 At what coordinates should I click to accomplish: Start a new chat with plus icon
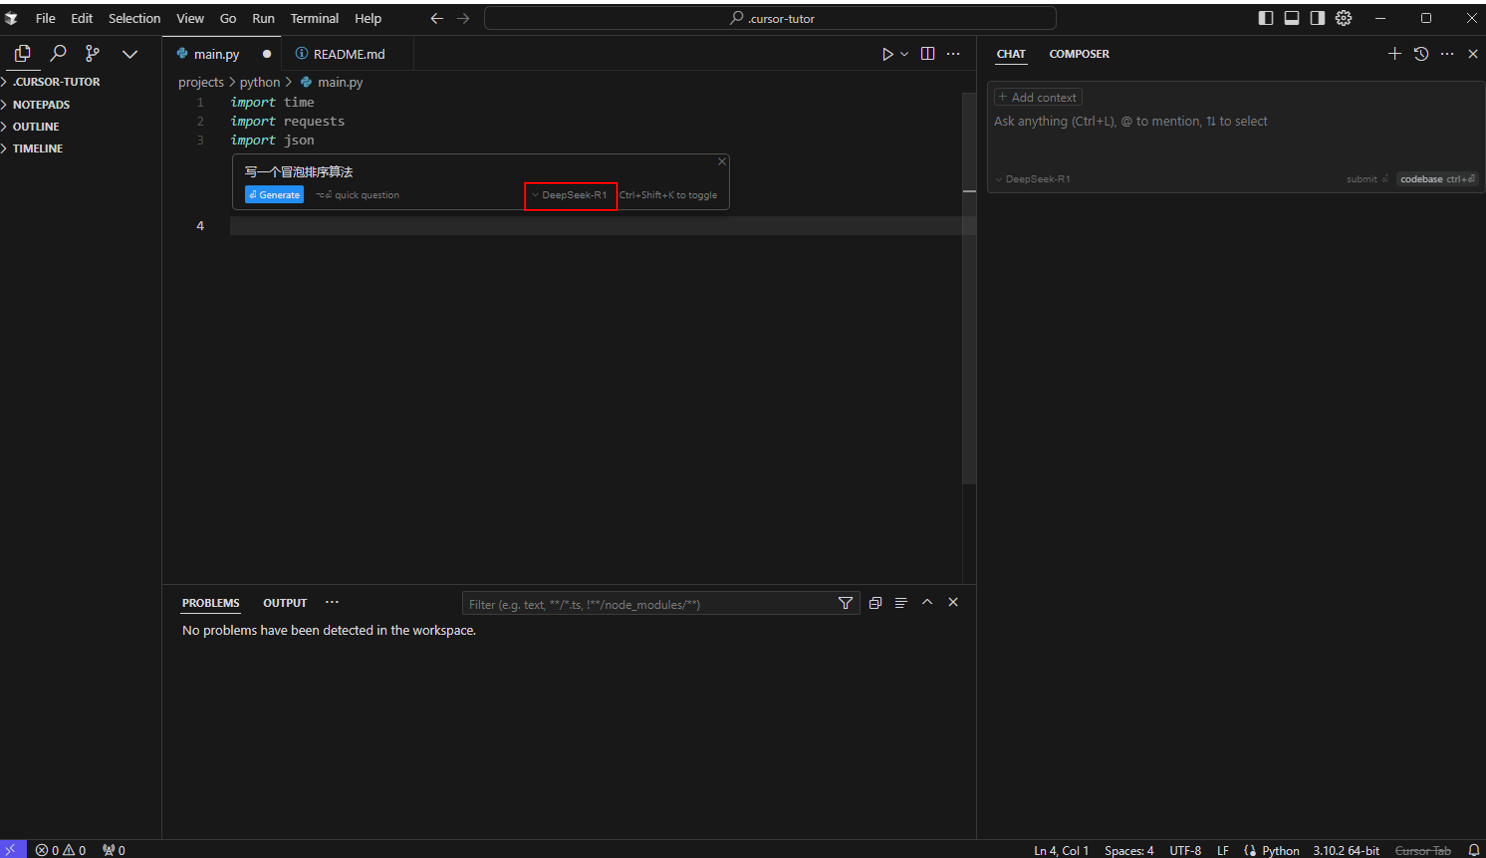coord(1395,54)
